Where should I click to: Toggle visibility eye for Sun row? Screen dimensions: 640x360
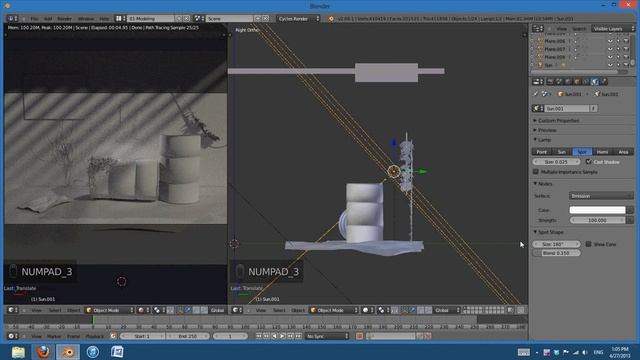(x=610, y=65)
